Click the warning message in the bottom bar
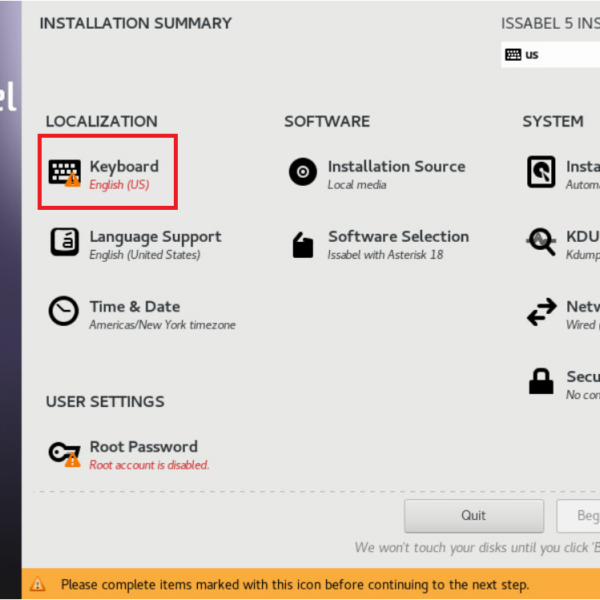600x600 pixels. [x=295, y=584]
